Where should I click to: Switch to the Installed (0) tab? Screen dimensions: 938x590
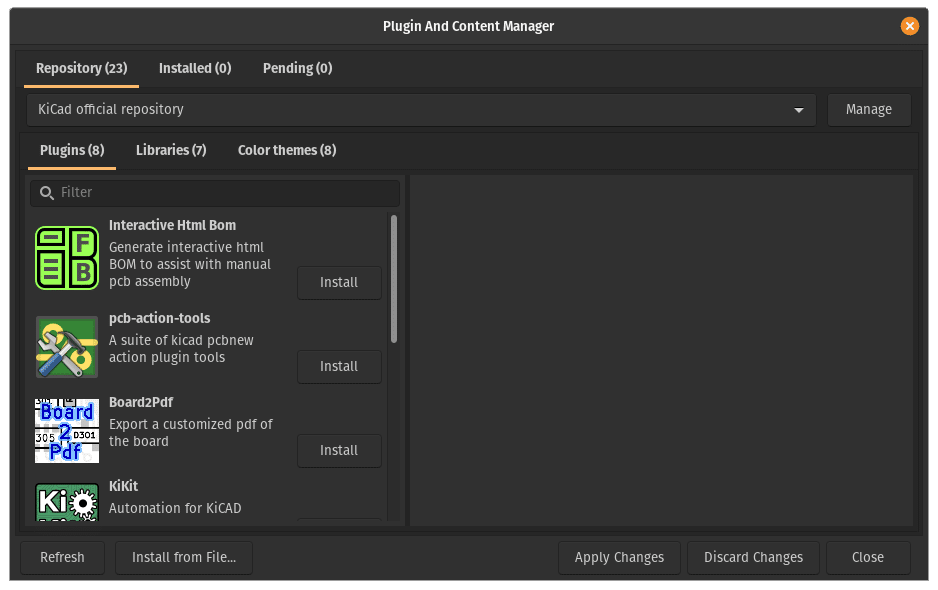(x=195, y=68)
